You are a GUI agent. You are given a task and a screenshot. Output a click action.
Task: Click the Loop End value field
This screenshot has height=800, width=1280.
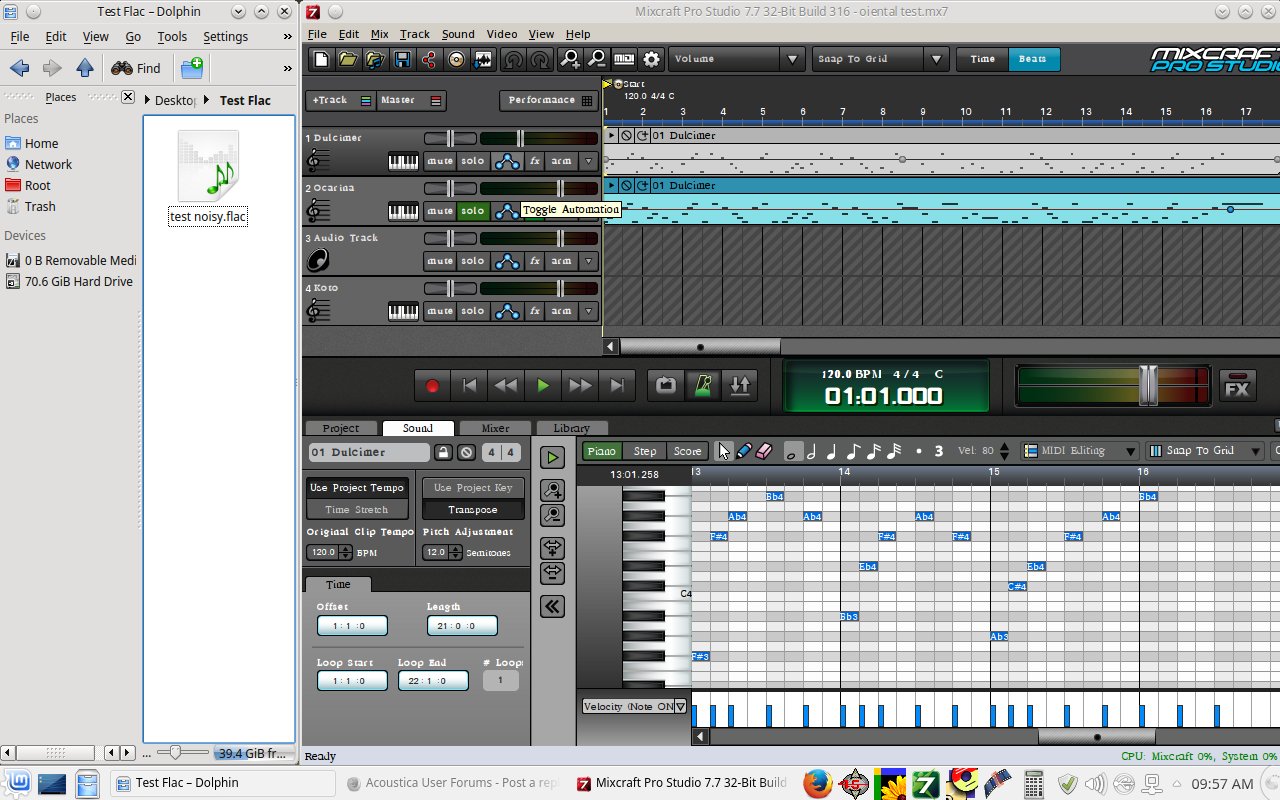(x=433, y=681)
